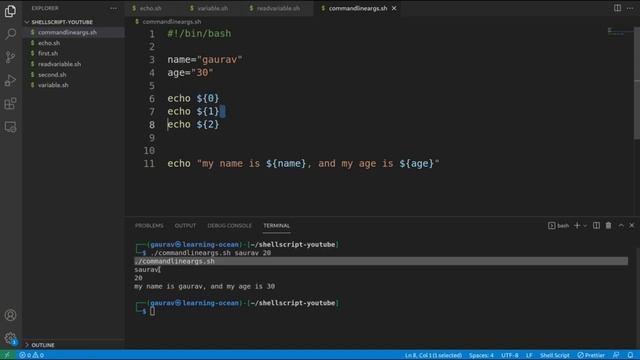Screen dimensions: 640x360
Task: Change end of line sequence LF
Action: [529, 355]
